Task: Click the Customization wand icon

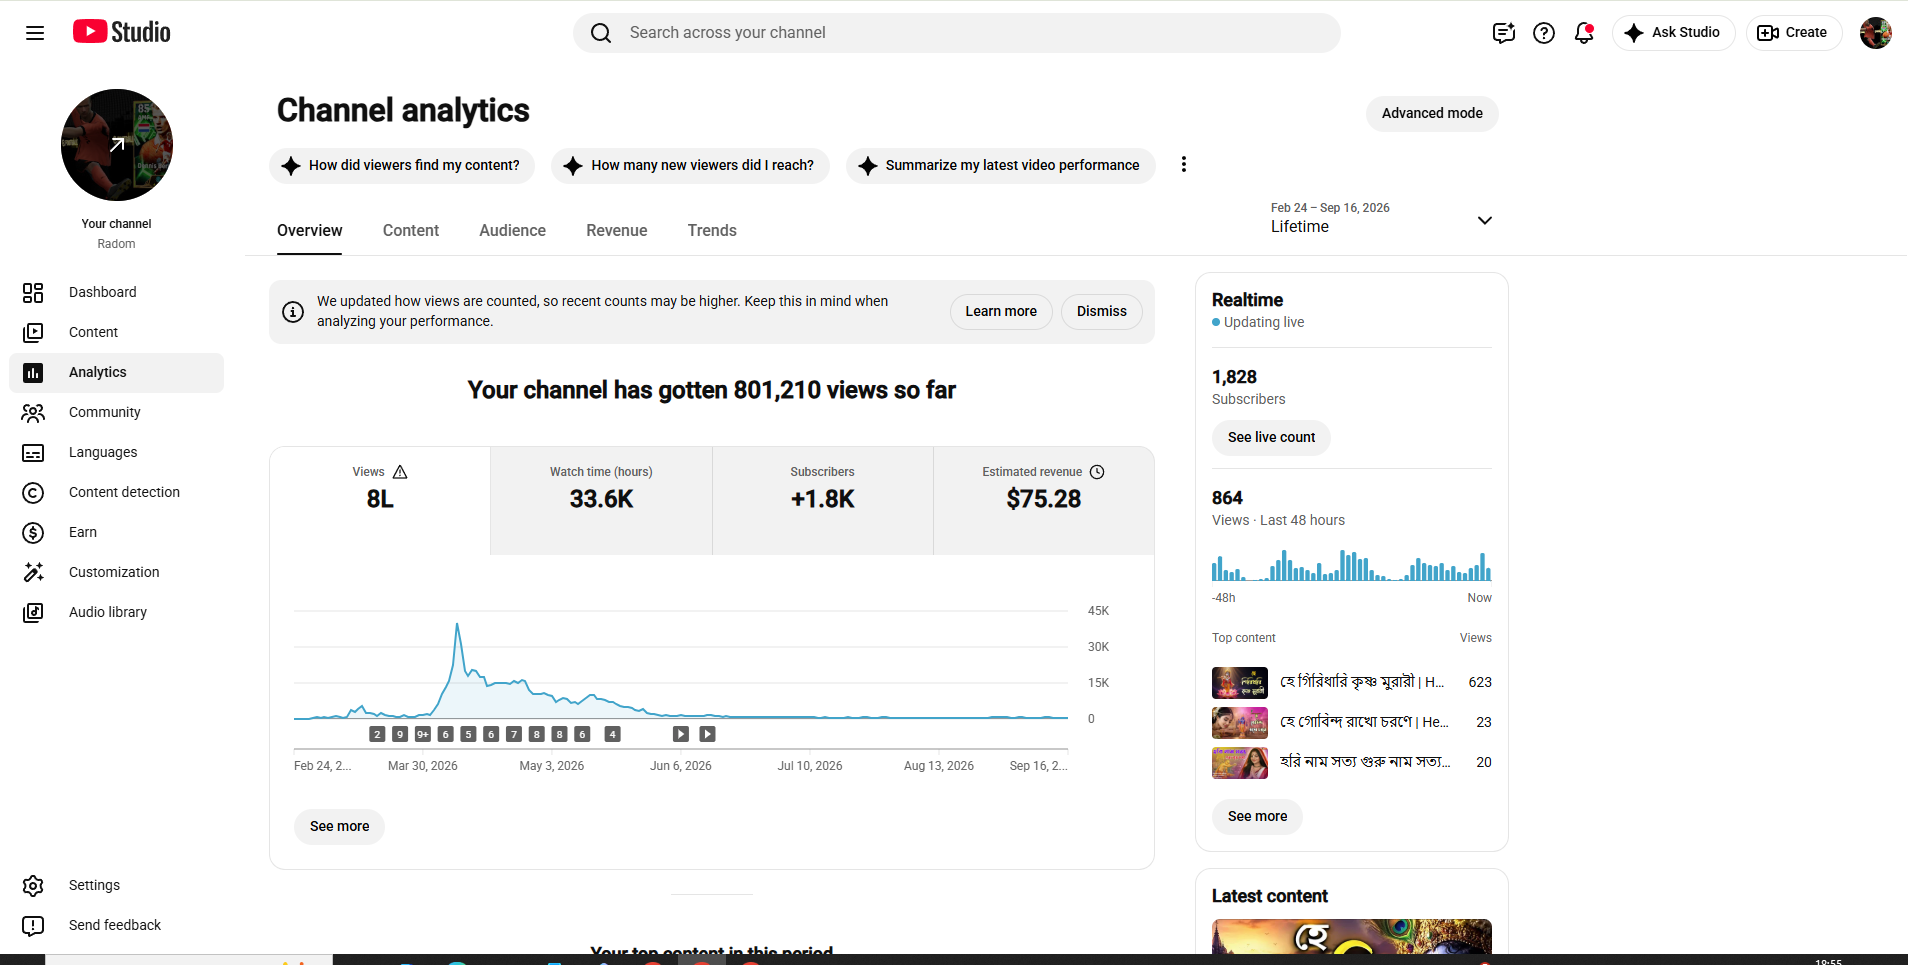Action: point(33,572)
